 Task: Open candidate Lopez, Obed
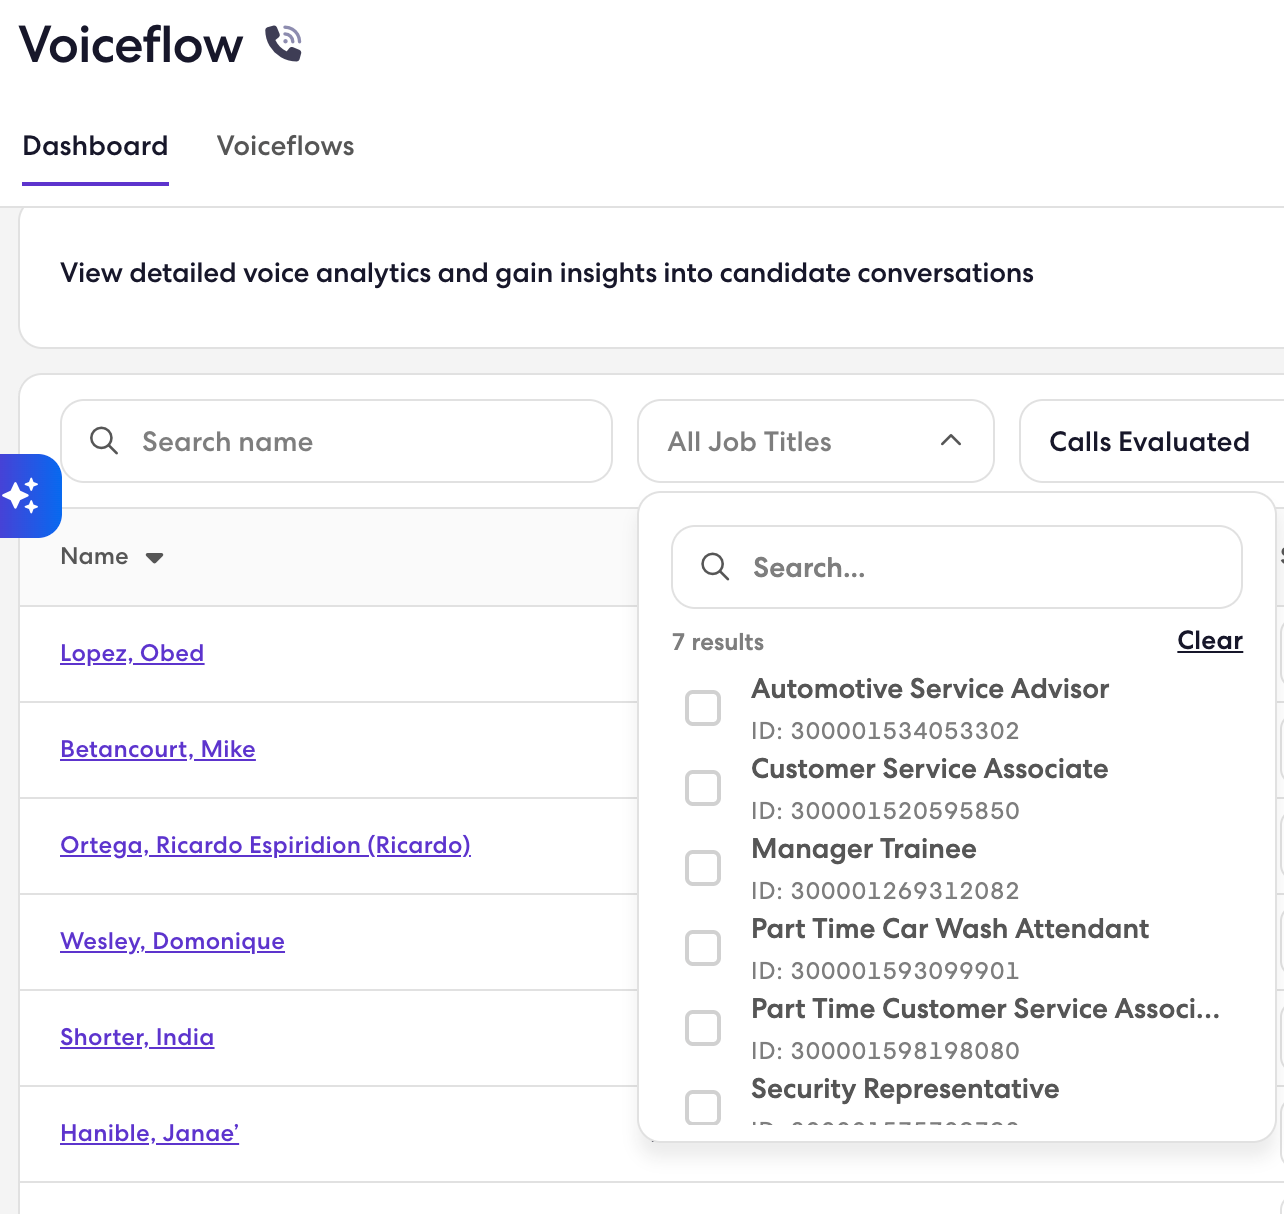(132, 653)
